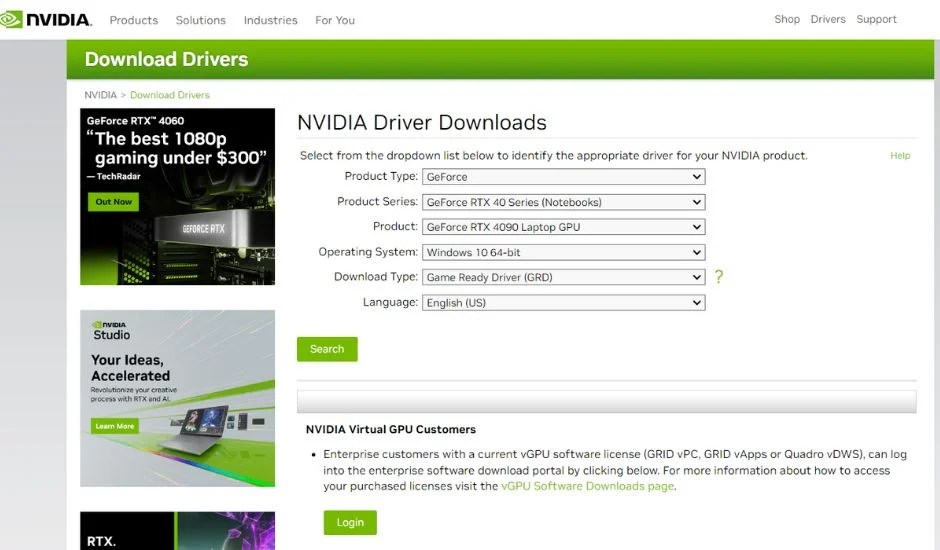Click the NVIDIA logo
The width and height of the screenshot is (940, 550).
pos(46,19)
